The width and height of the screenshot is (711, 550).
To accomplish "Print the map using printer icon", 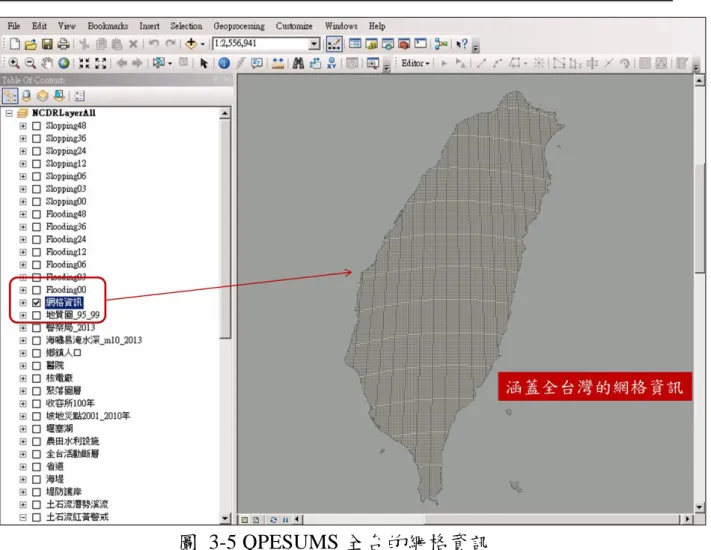I will tap(63, 44).
